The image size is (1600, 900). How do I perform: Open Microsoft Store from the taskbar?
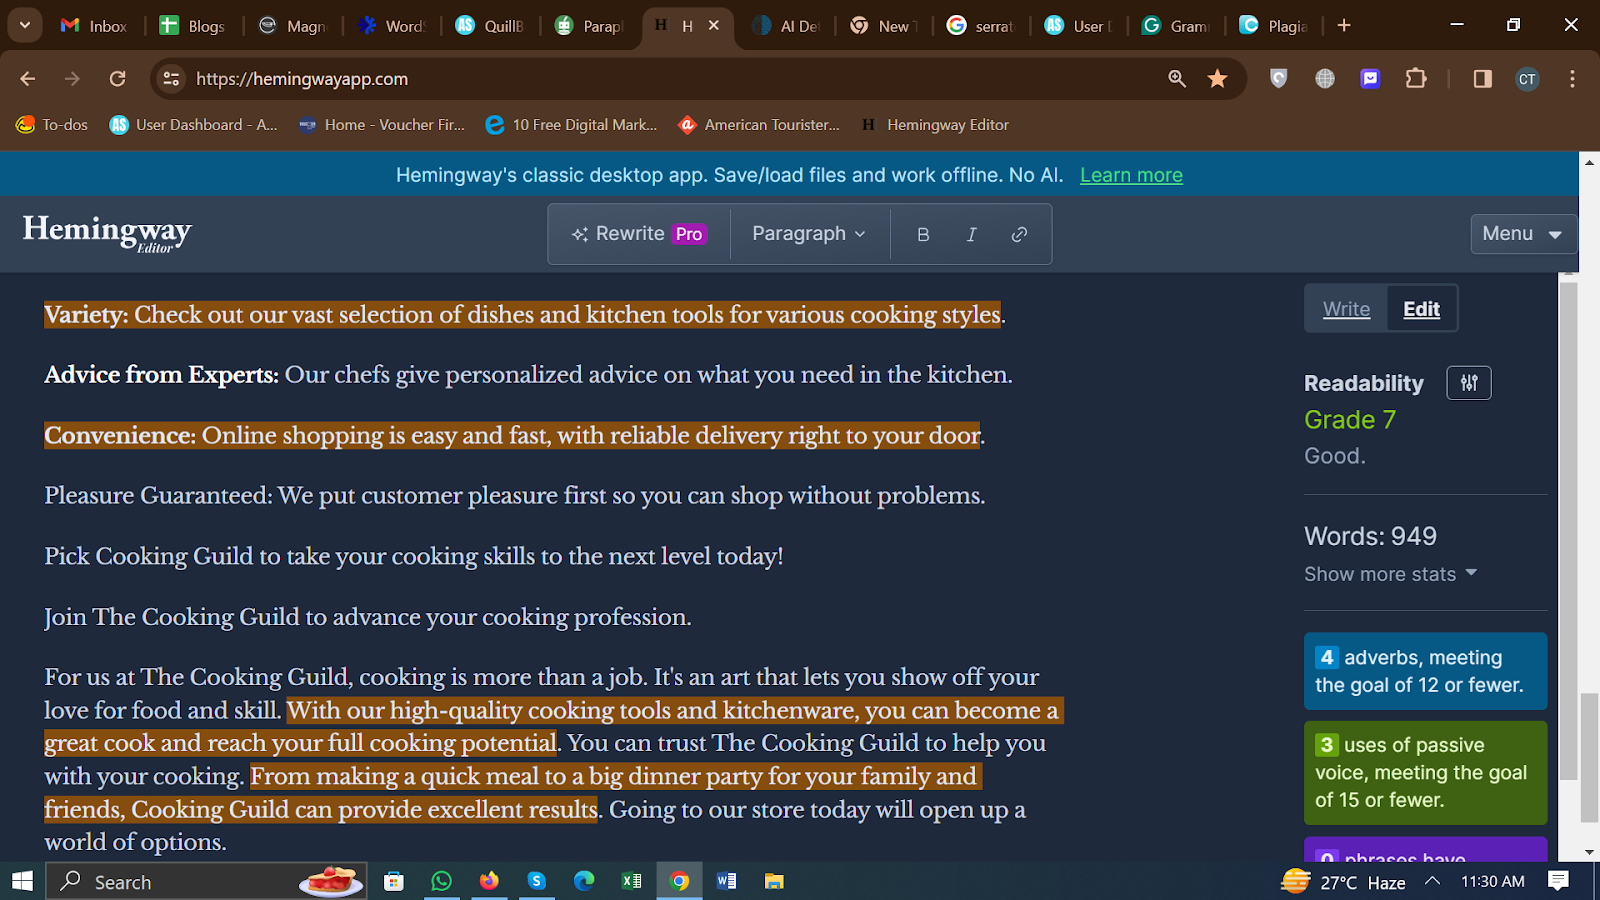pyautogui.click(x=394, y=881)
